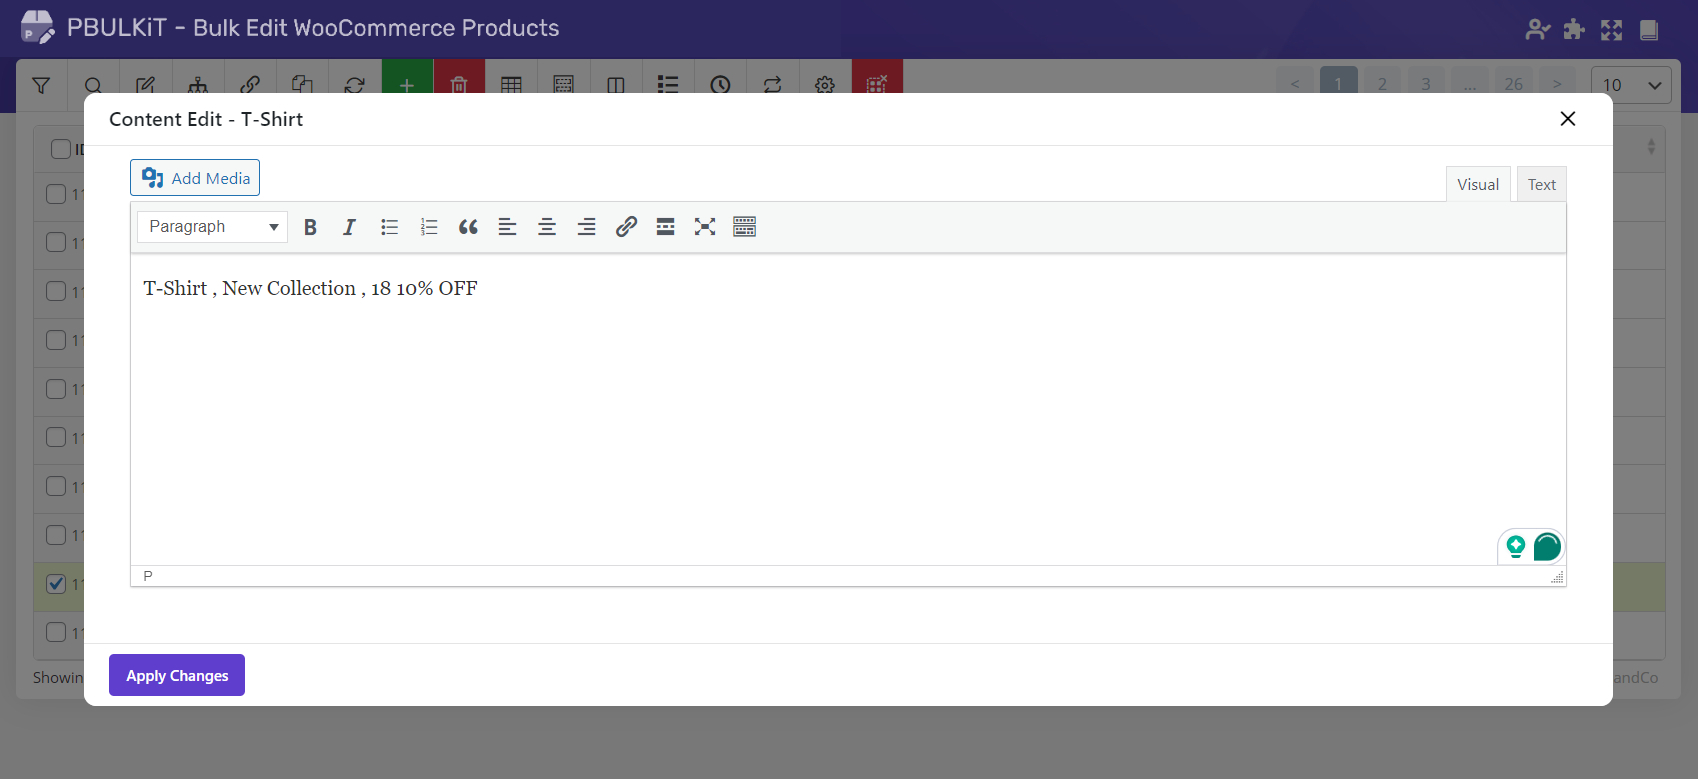Open the Paragraph format dropdown
1698x779 pixels.
[x=212, y=227]
